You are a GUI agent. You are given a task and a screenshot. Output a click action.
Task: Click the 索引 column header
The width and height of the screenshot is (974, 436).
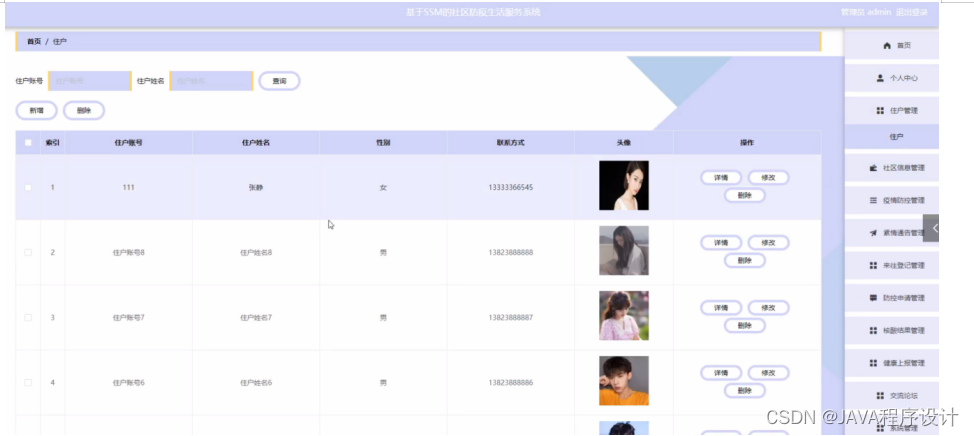point(53,142)
